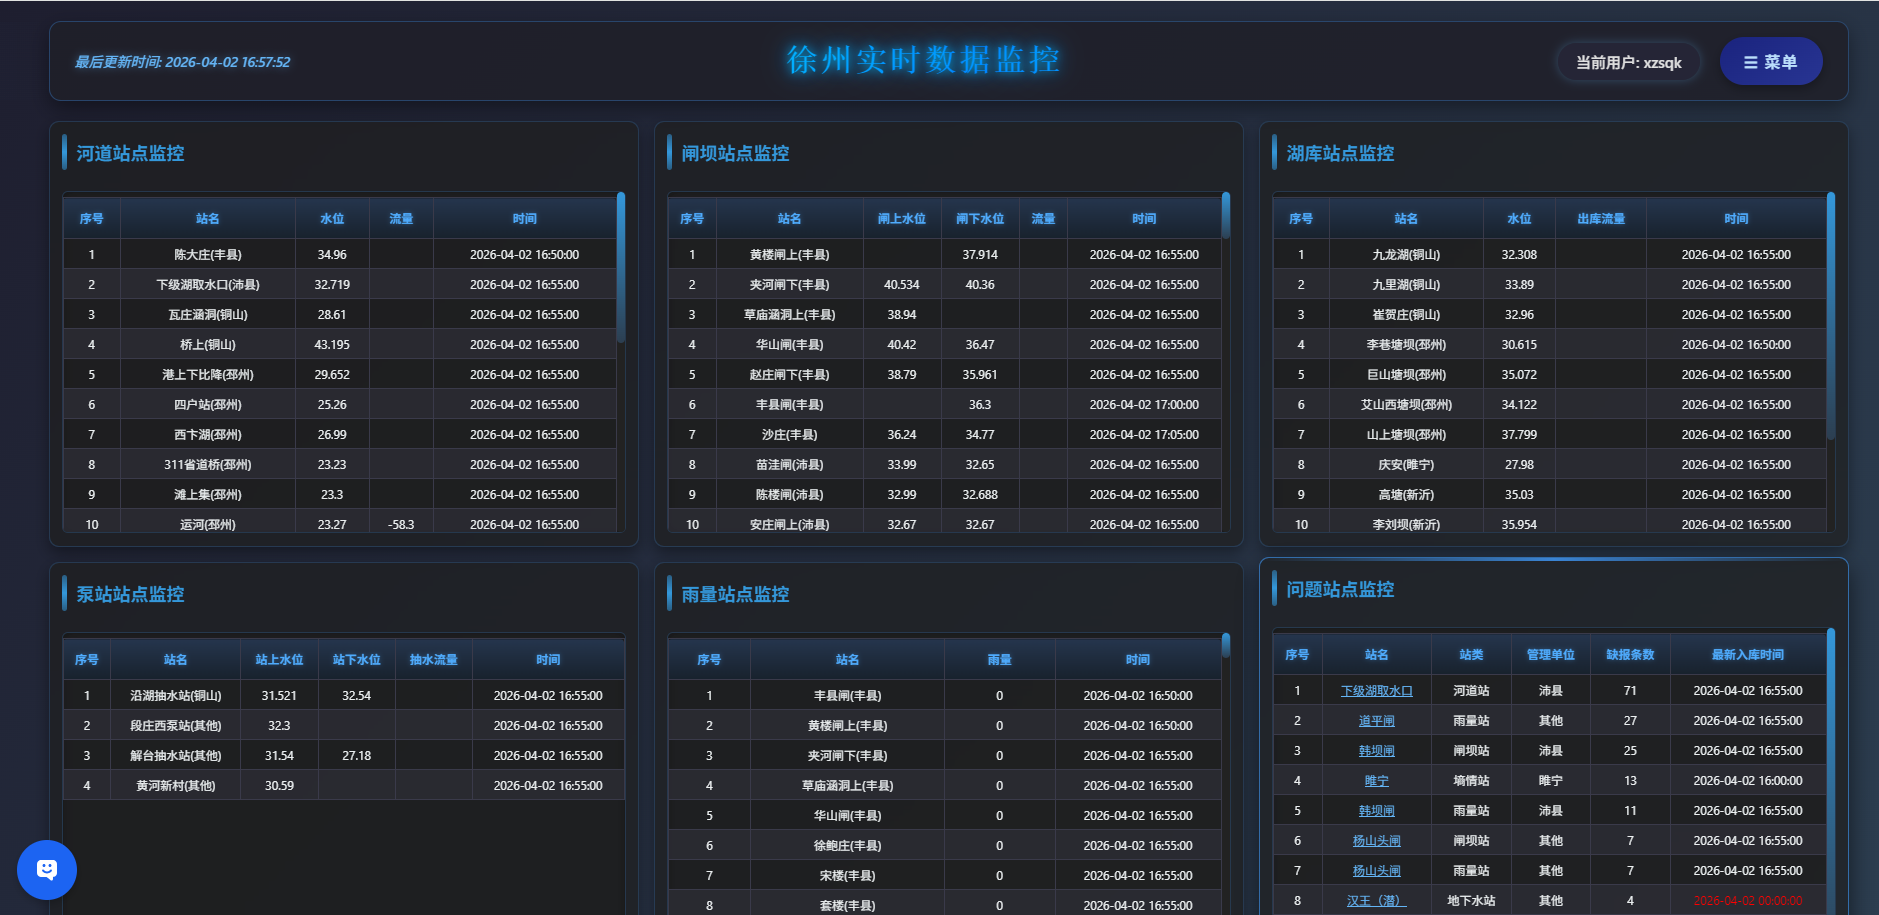Open the 汉王（潜）groundwater station link
This screenshot has height=915, width=1879.
pyautogui.click(x=1376, y=901)
